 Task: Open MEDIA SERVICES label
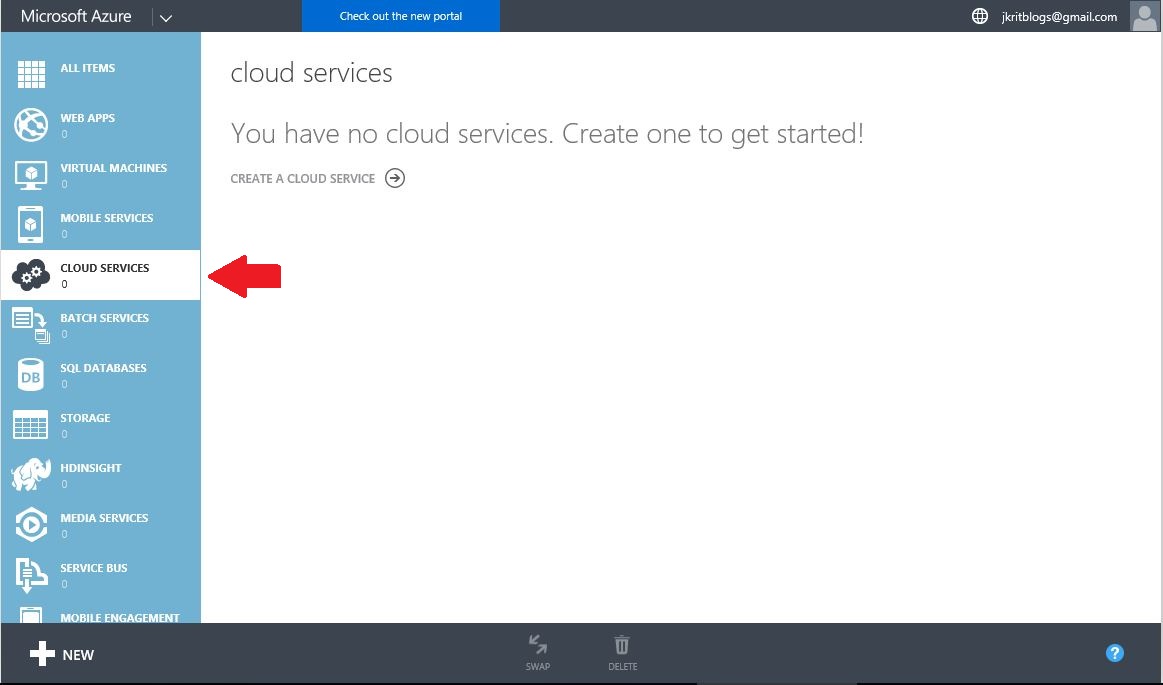coord(104,518)
